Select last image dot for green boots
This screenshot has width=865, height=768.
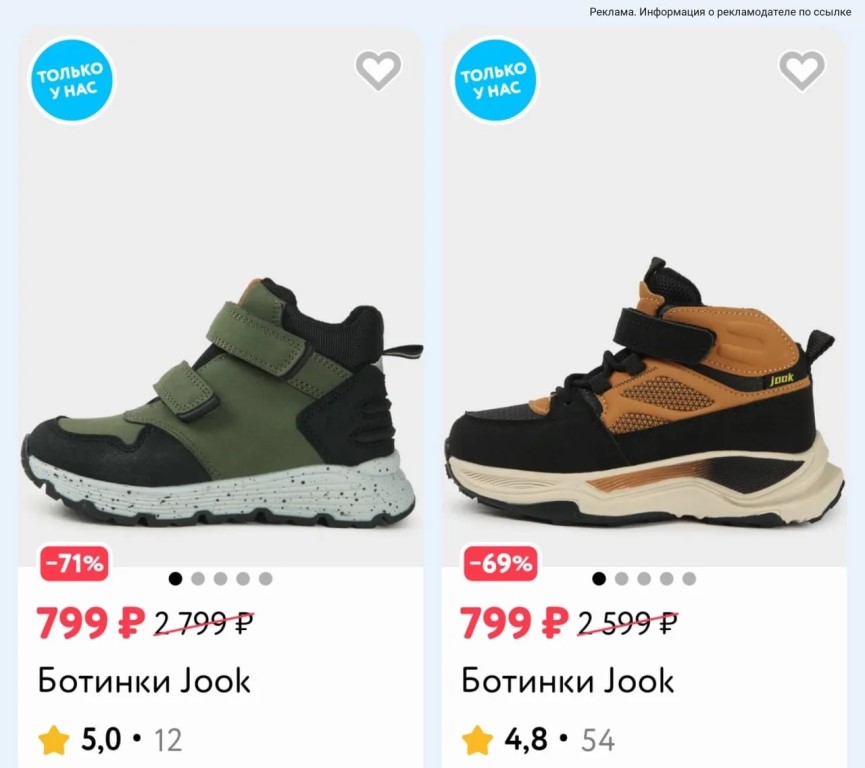coord(266,579)
